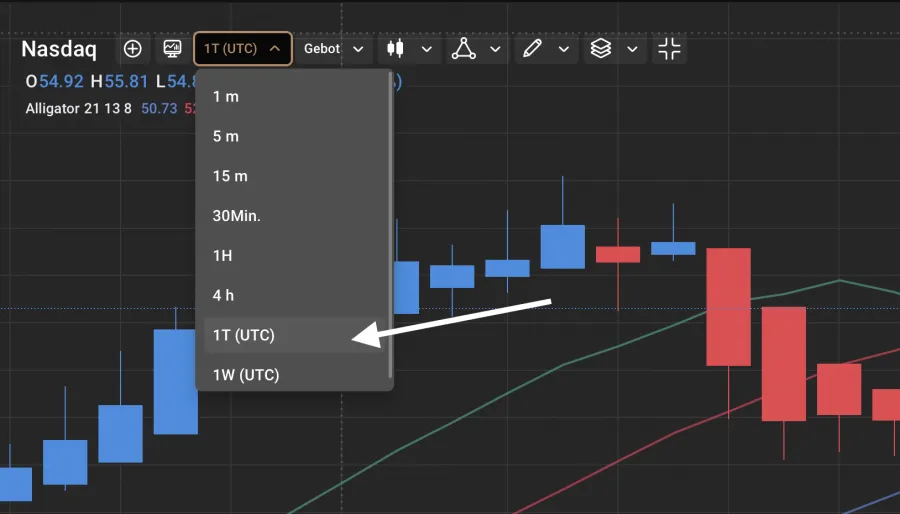This screenshot has height=514, width=900.
Task: Choose the 1 m timeframe
Action: tap(294, 96)
